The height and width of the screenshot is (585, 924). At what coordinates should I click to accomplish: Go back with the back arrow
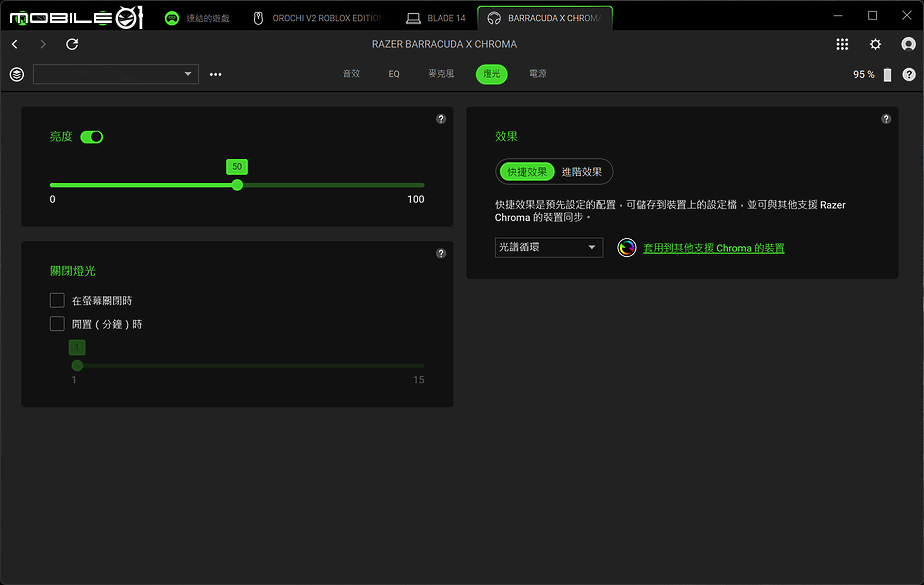coord(15,44)
